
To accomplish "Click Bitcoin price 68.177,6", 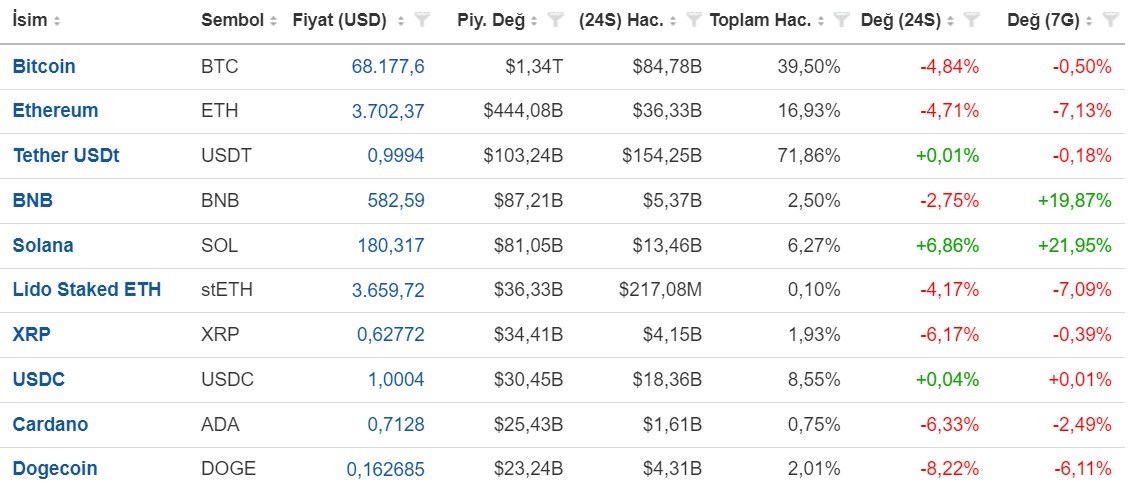I will (388, 67).
